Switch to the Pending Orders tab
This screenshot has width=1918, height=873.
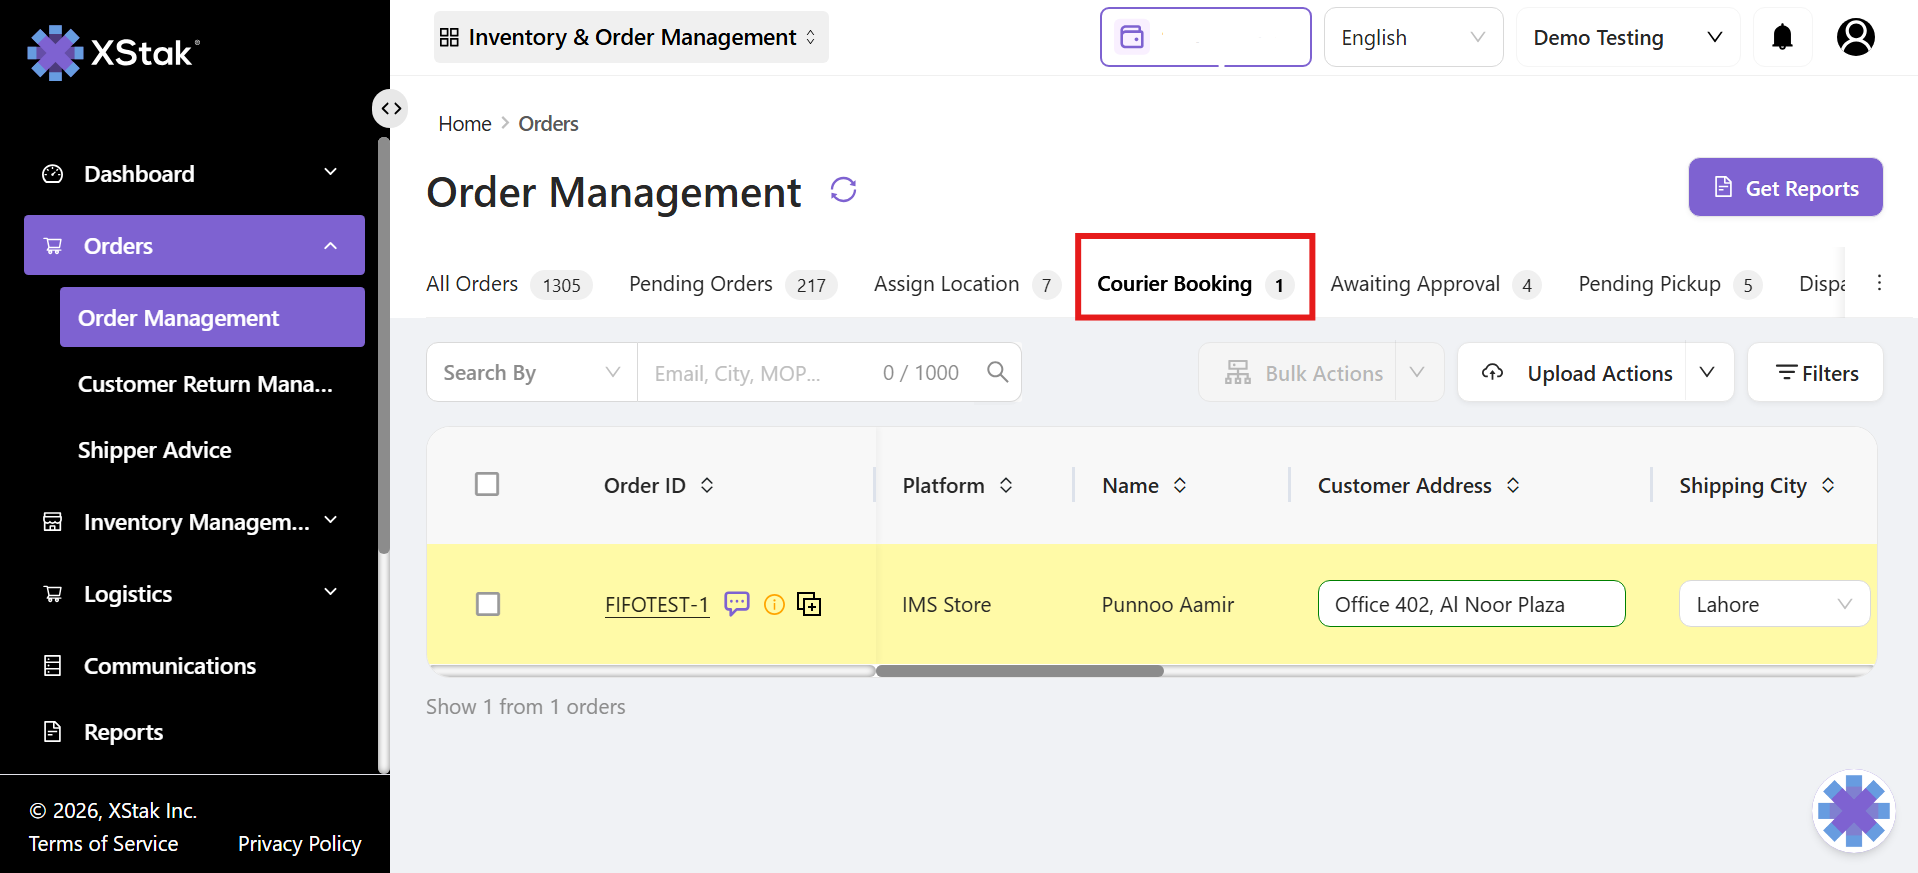click(x=701, y=284)
